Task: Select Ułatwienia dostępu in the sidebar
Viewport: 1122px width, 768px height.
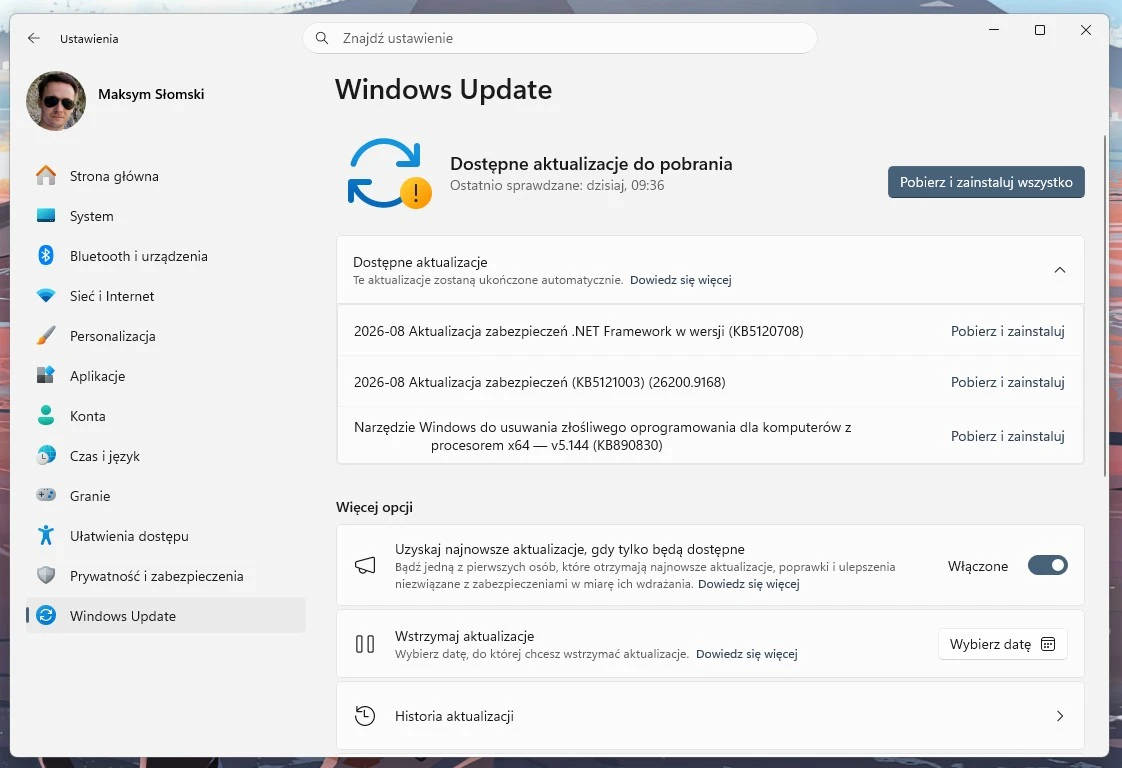Action: pos(166,536)
